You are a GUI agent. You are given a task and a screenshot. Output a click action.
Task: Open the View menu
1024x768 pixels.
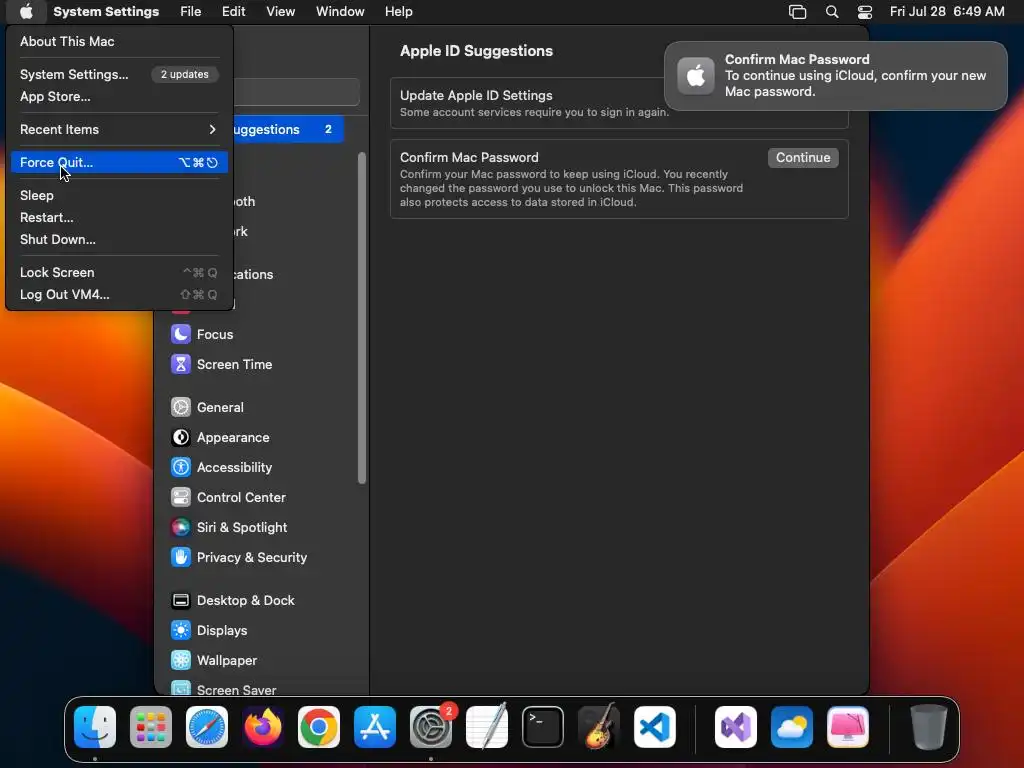tap(281, 12)
